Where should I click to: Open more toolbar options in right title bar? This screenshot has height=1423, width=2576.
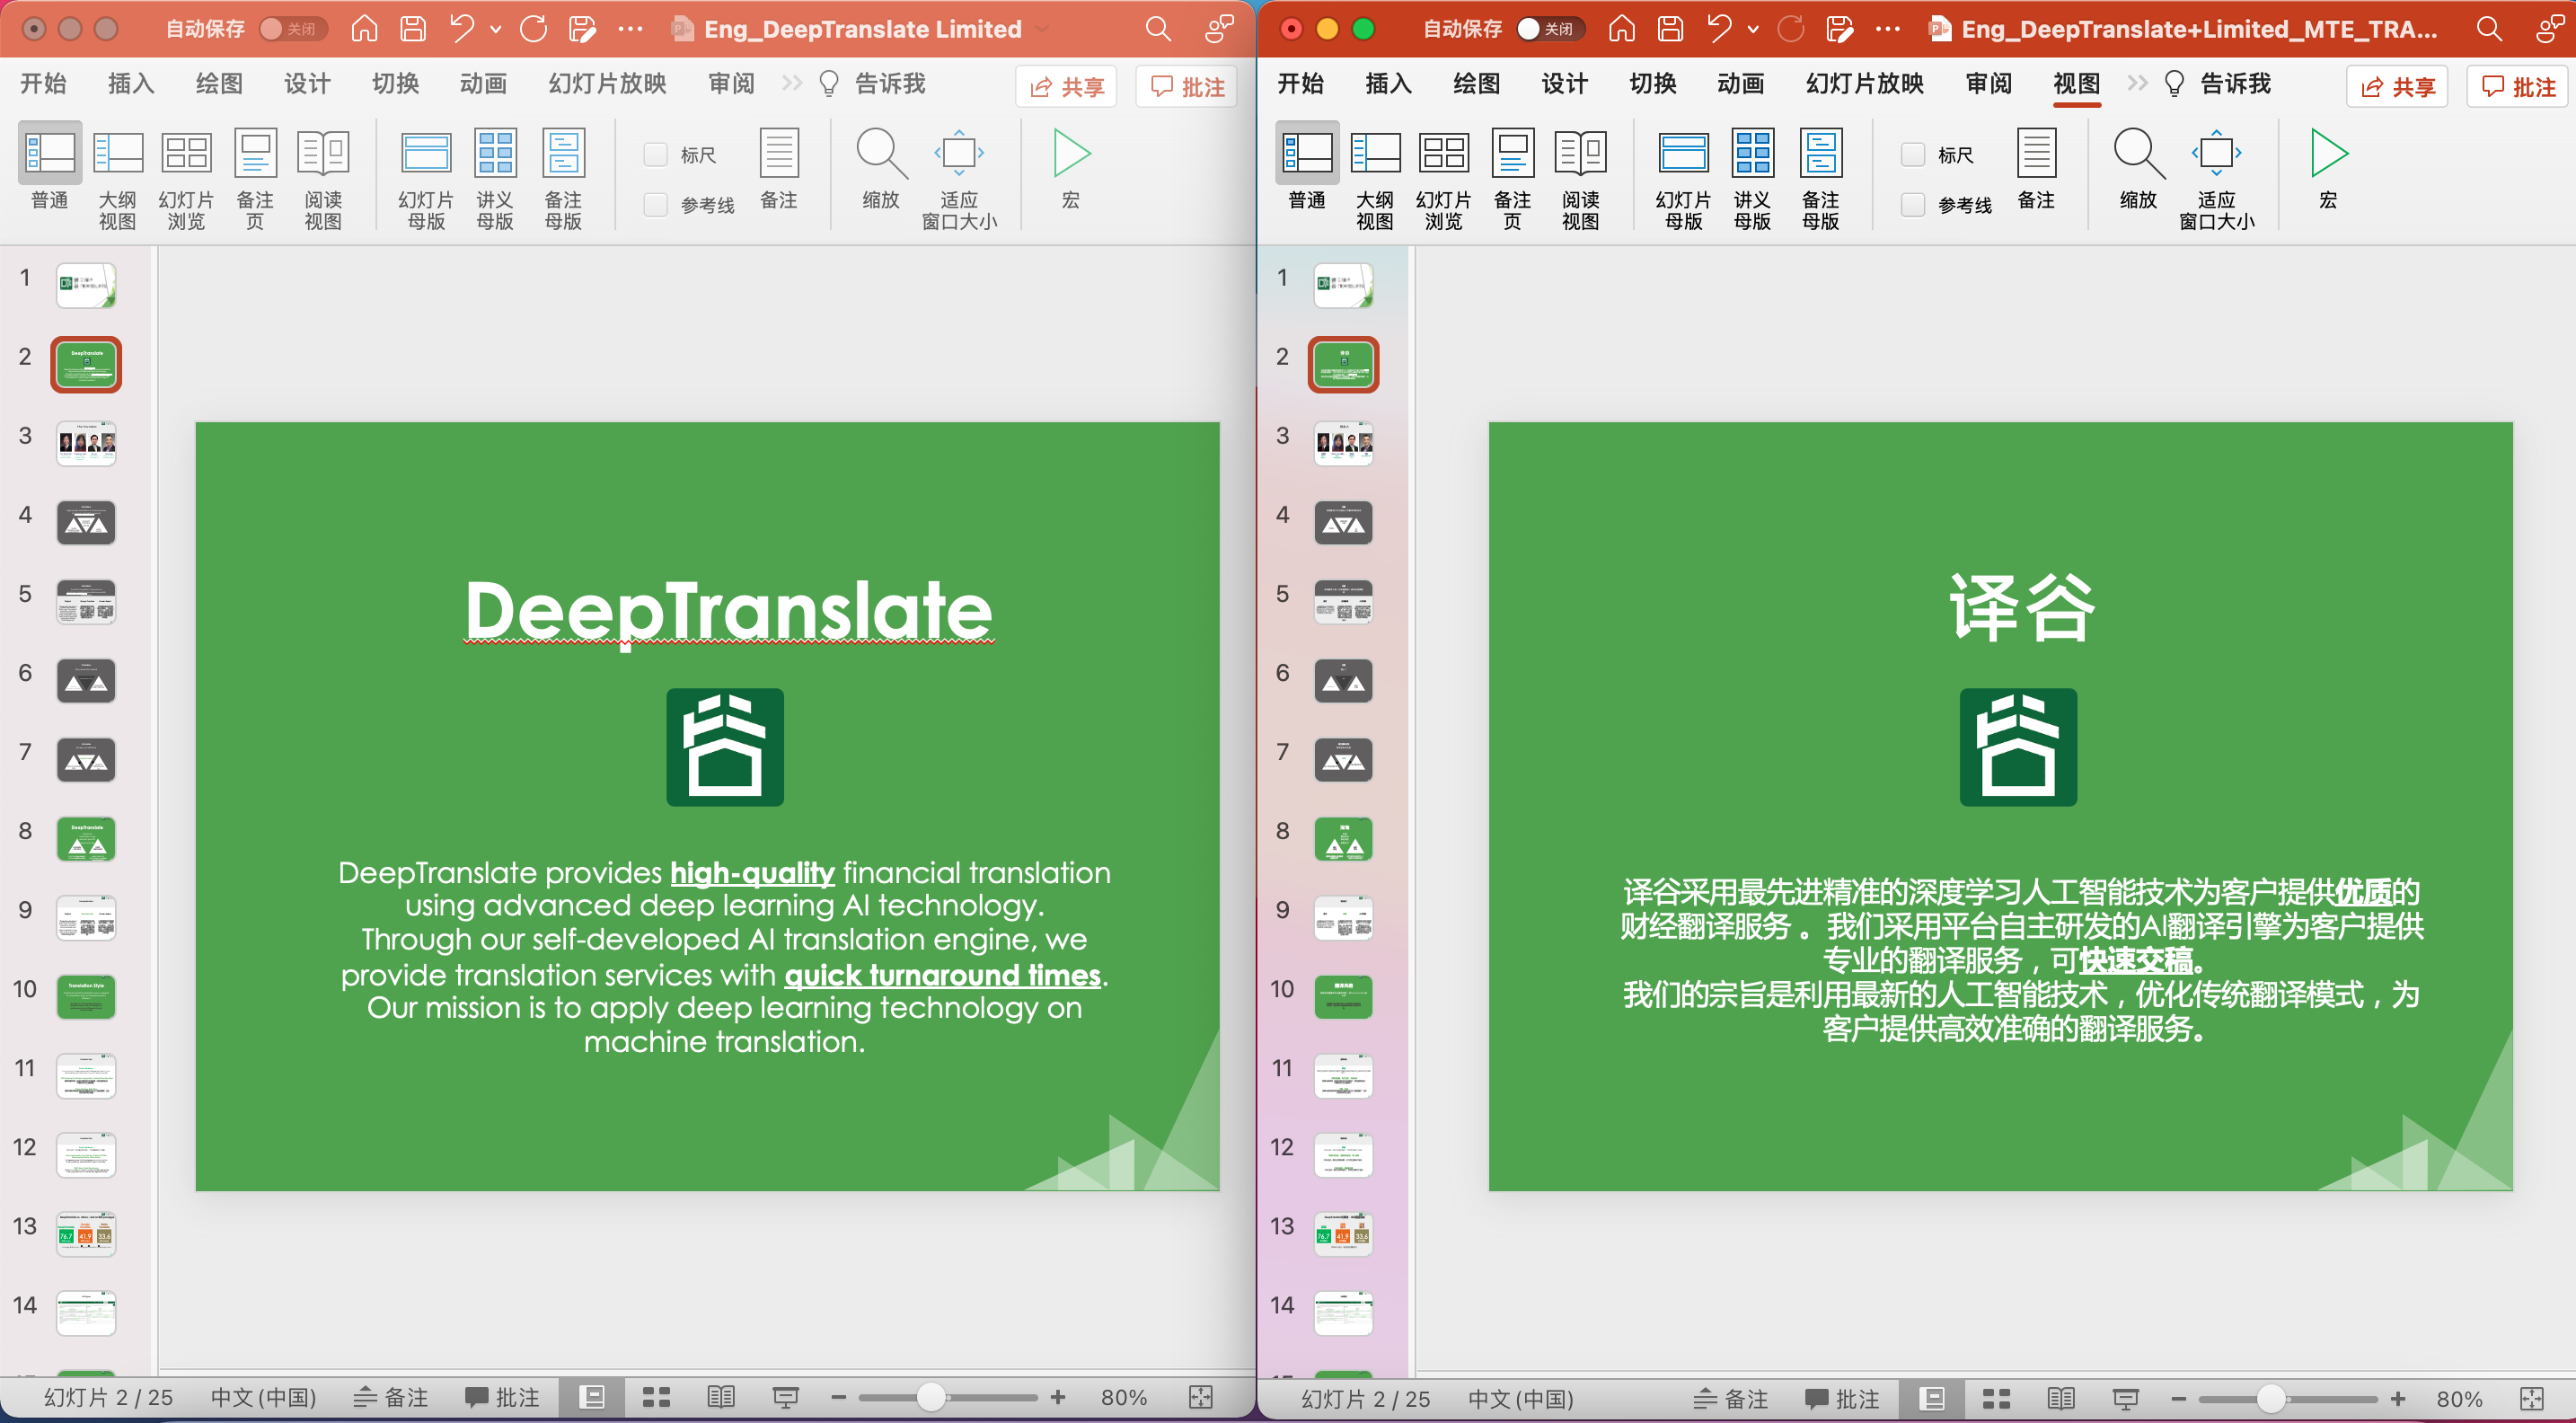click(x=1888, y=29)
